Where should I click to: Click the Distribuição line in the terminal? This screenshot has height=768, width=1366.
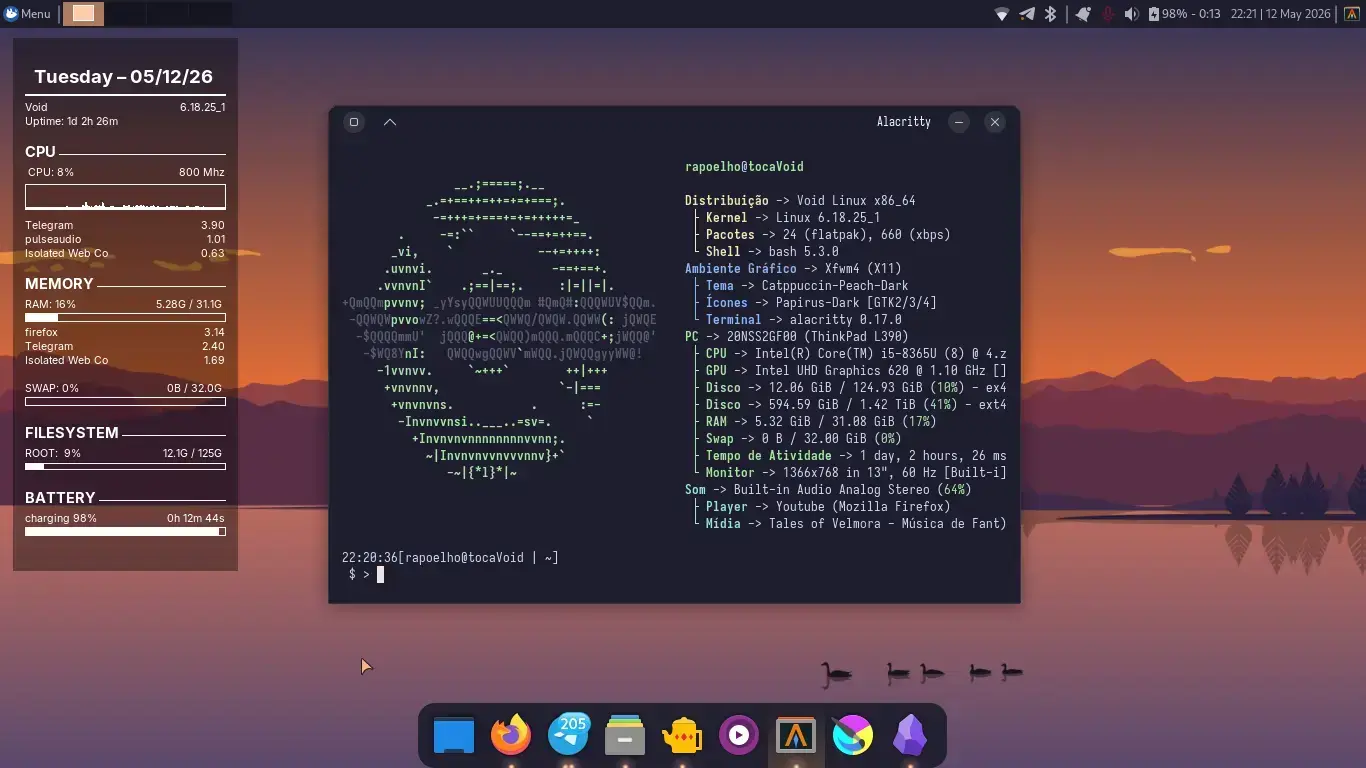(800, 201)
